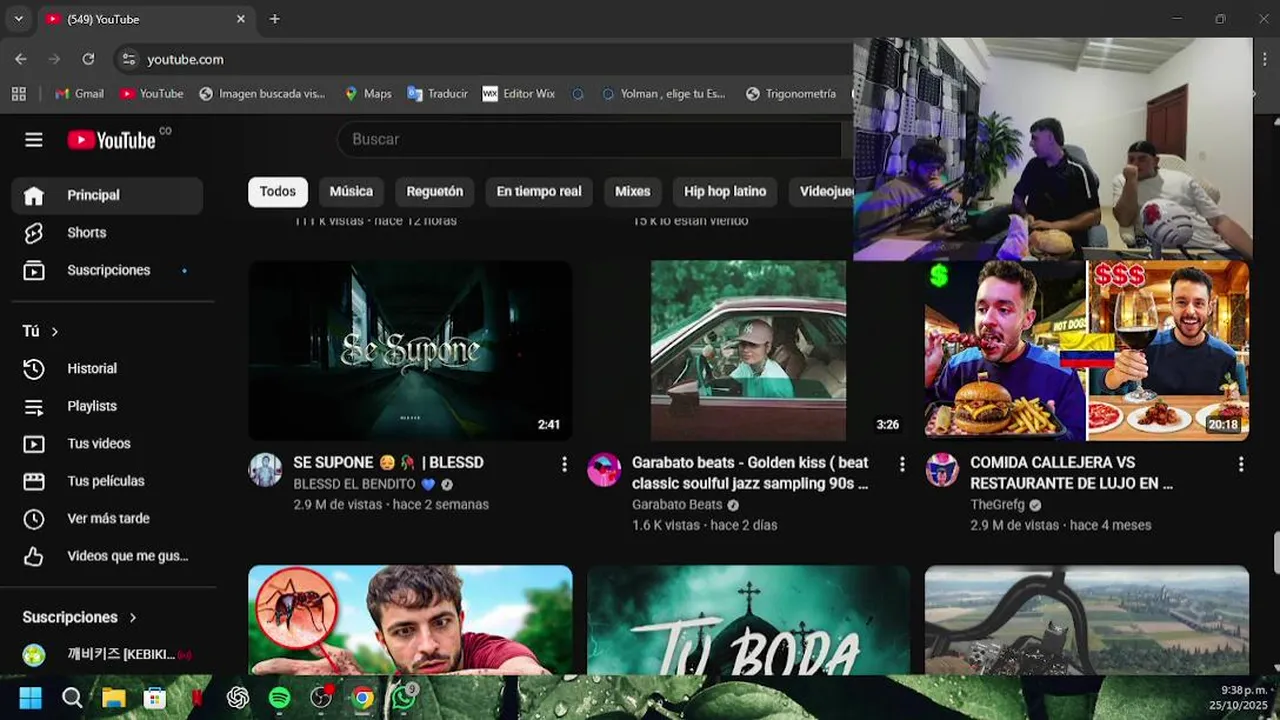The image size is (1280, 720).
Task: Open the Shorts section
Action: pos(107,232)
